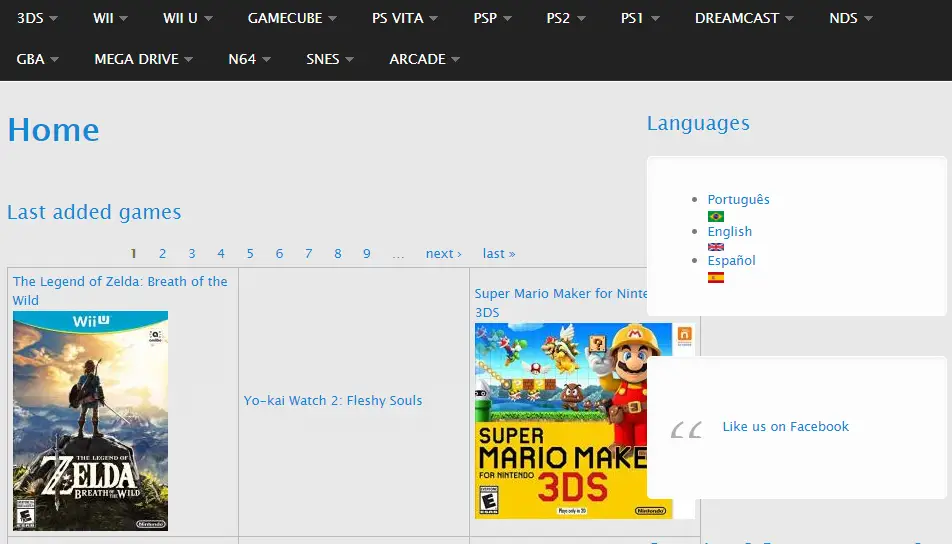952x544 pixels.
Task: Go to the next page of games
Action: 444,254
